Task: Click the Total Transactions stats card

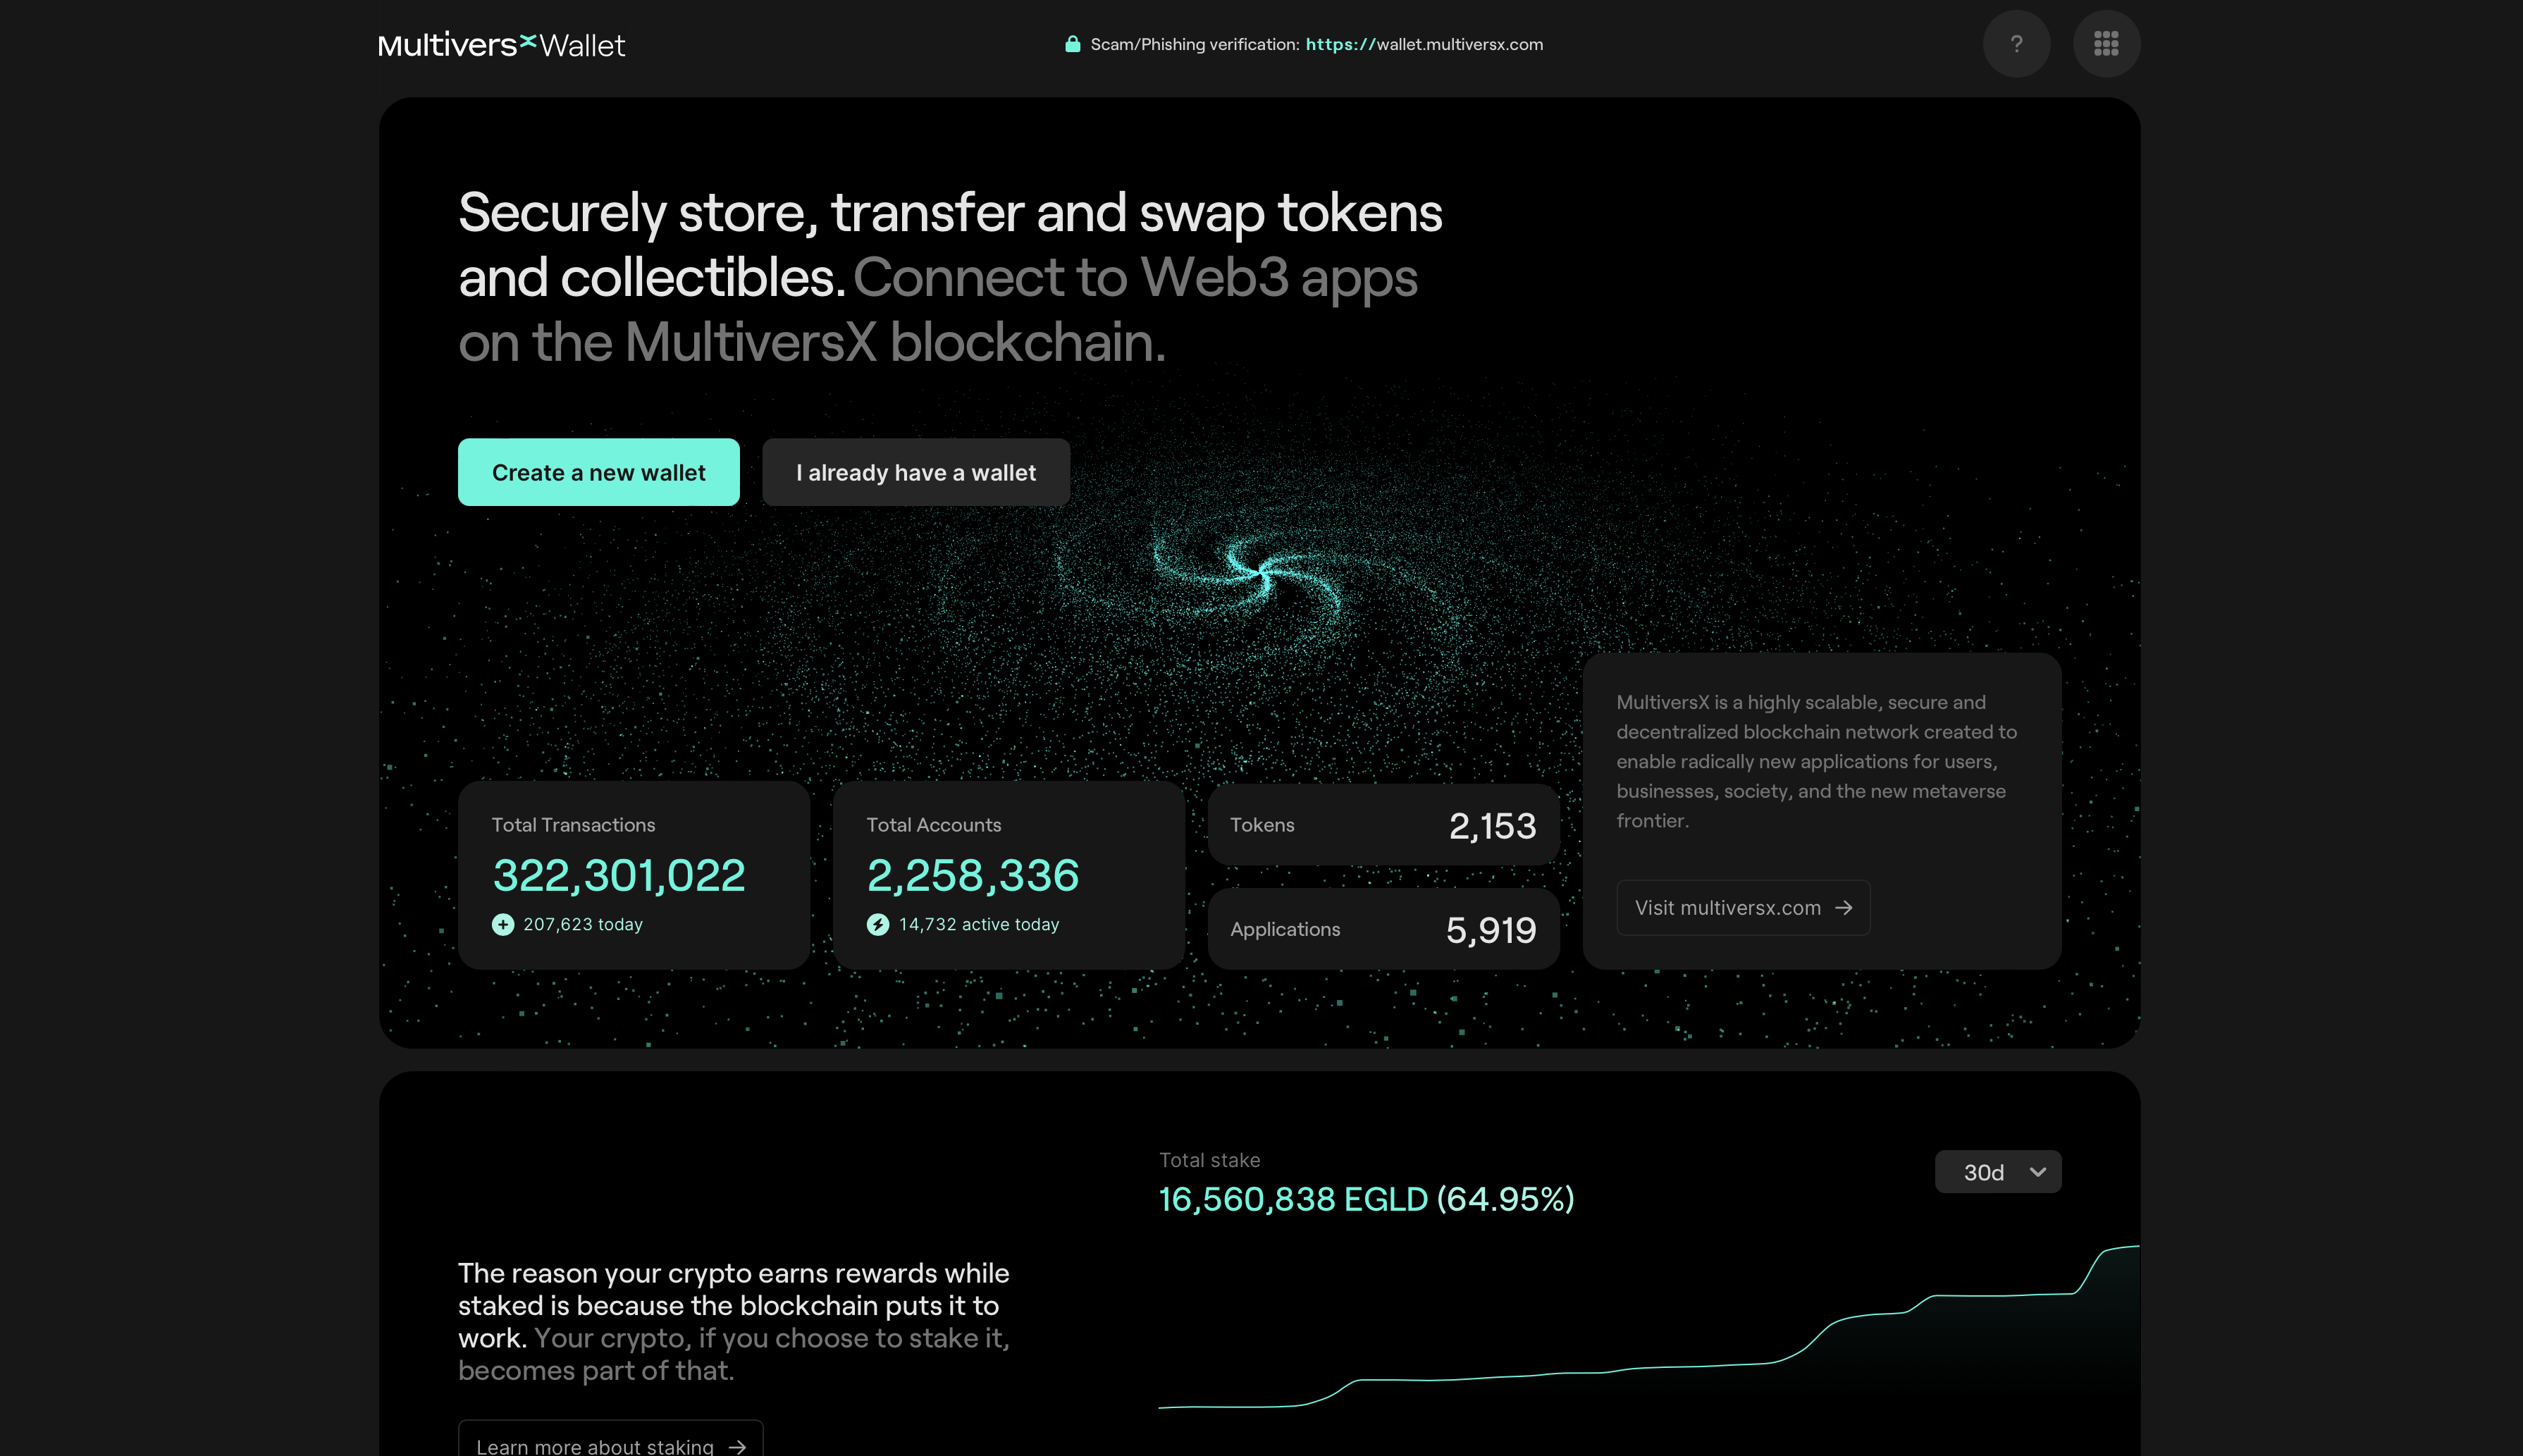Action: tap(634, 874)
